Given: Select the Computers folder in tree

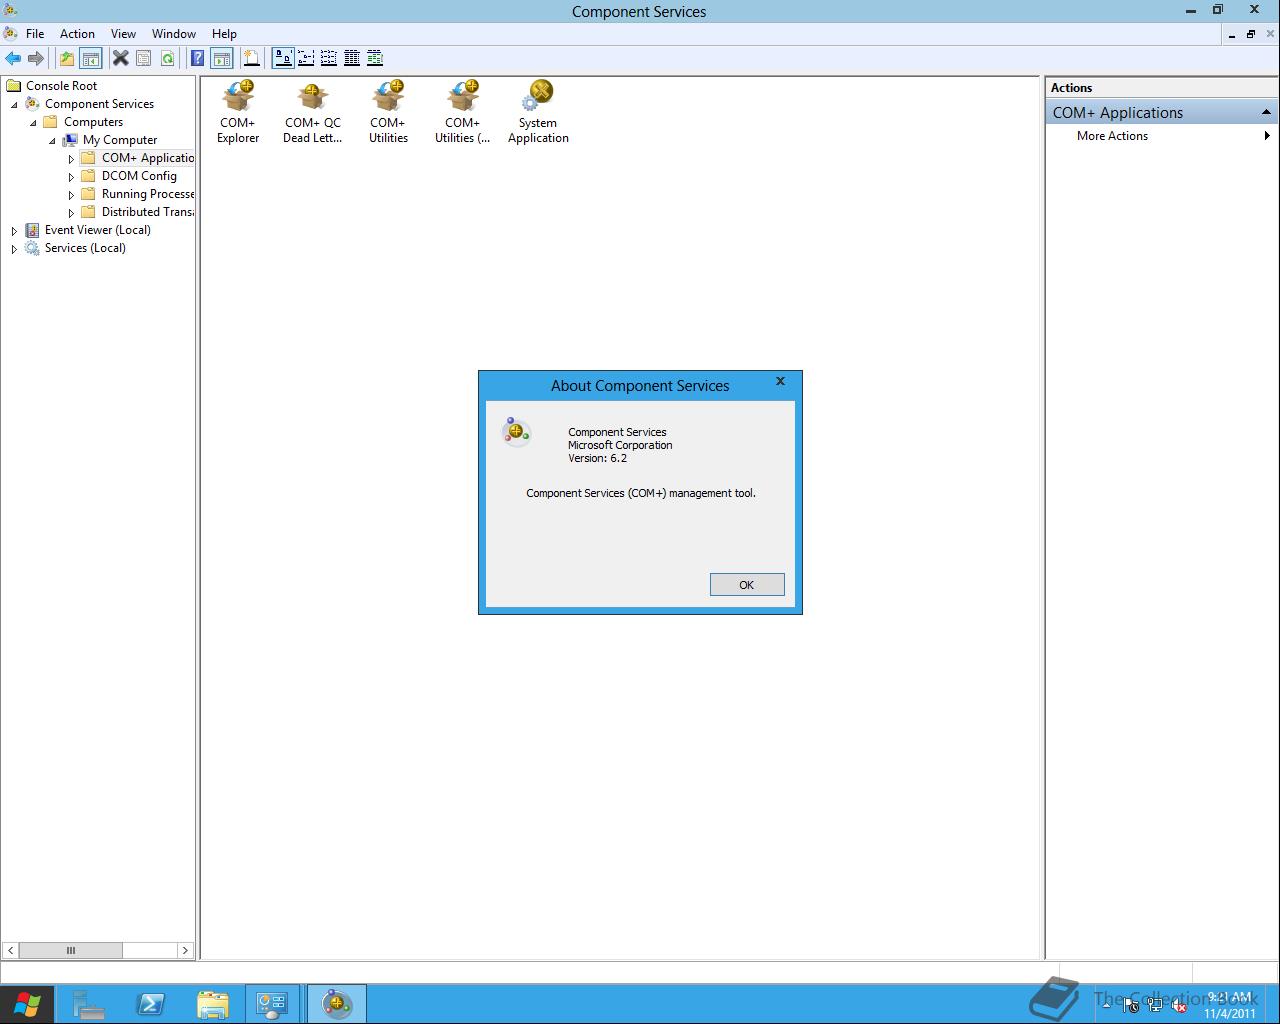Looking at the screenshot, I should tap(93, 122).
